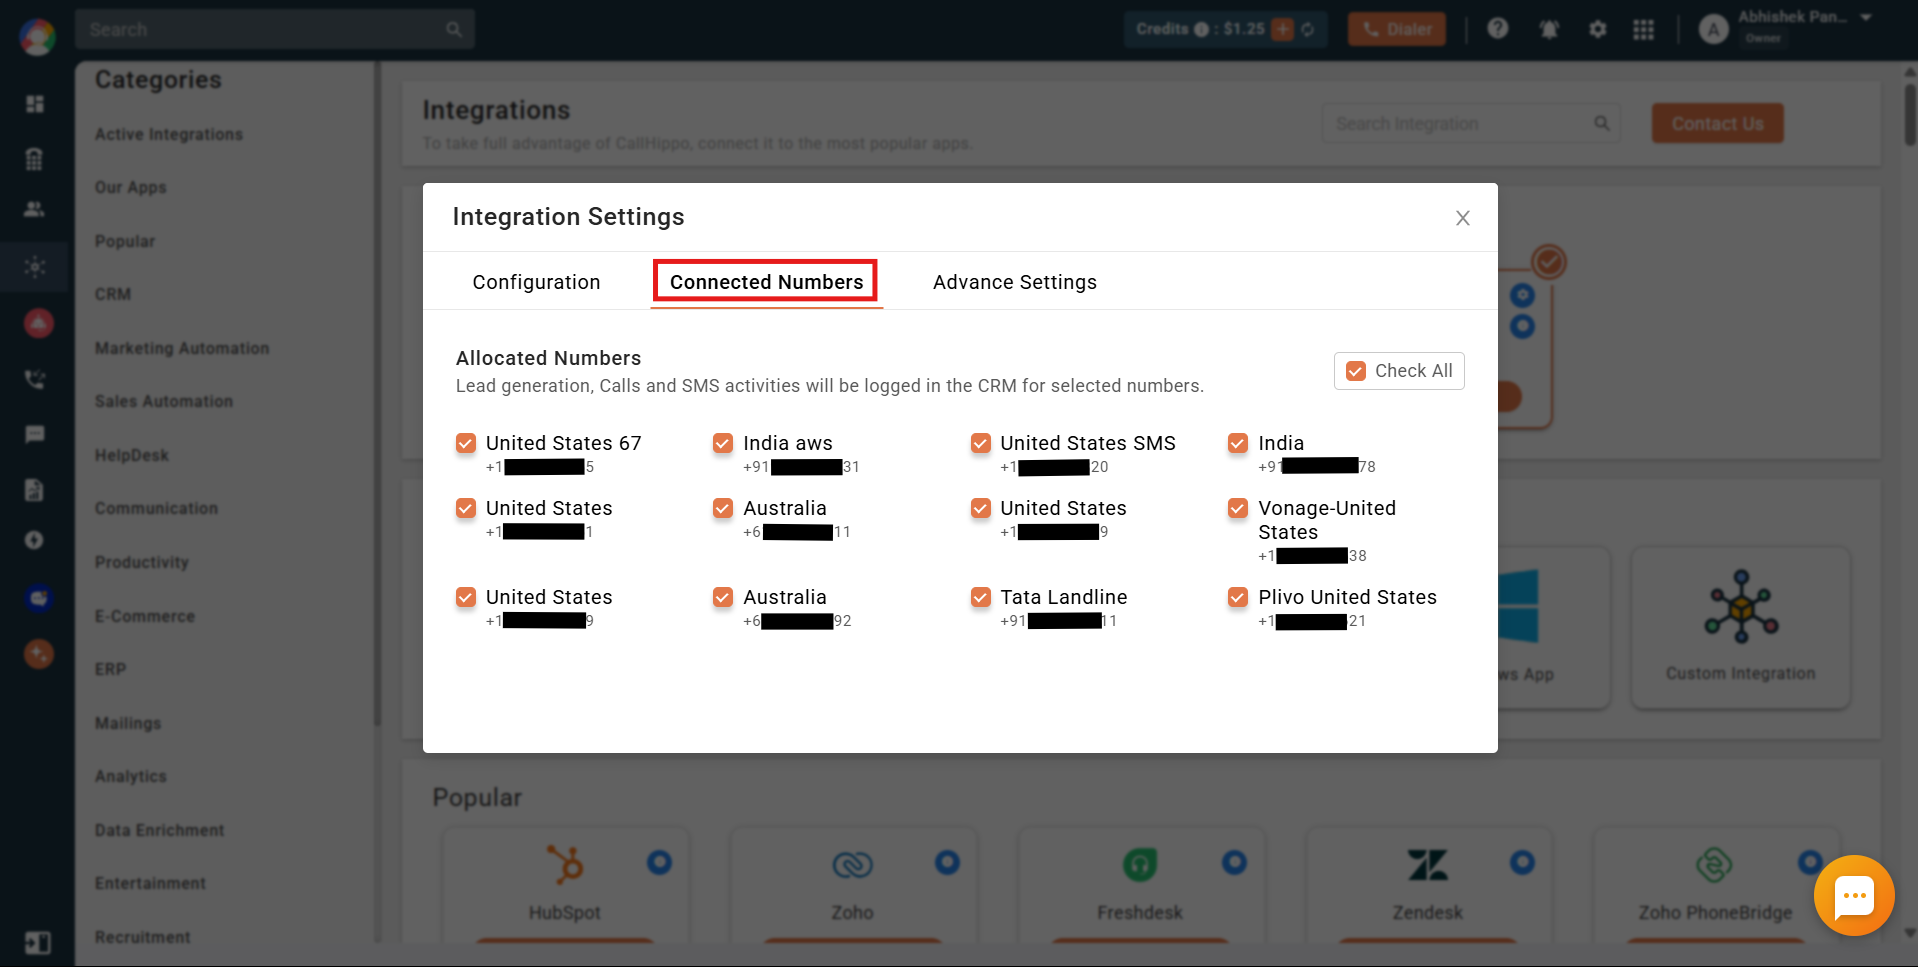Open the Dialer button
The height and width of the screenshot is (967, 1918).
[x=1397, y=29]
